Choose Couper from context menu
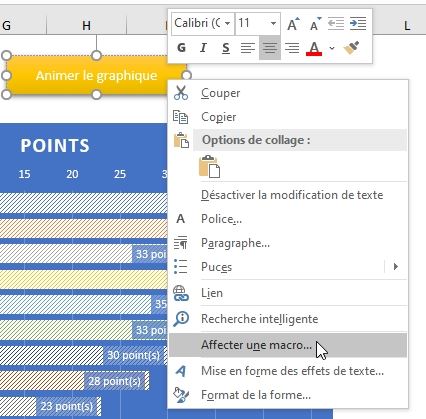 pos(288,93)
